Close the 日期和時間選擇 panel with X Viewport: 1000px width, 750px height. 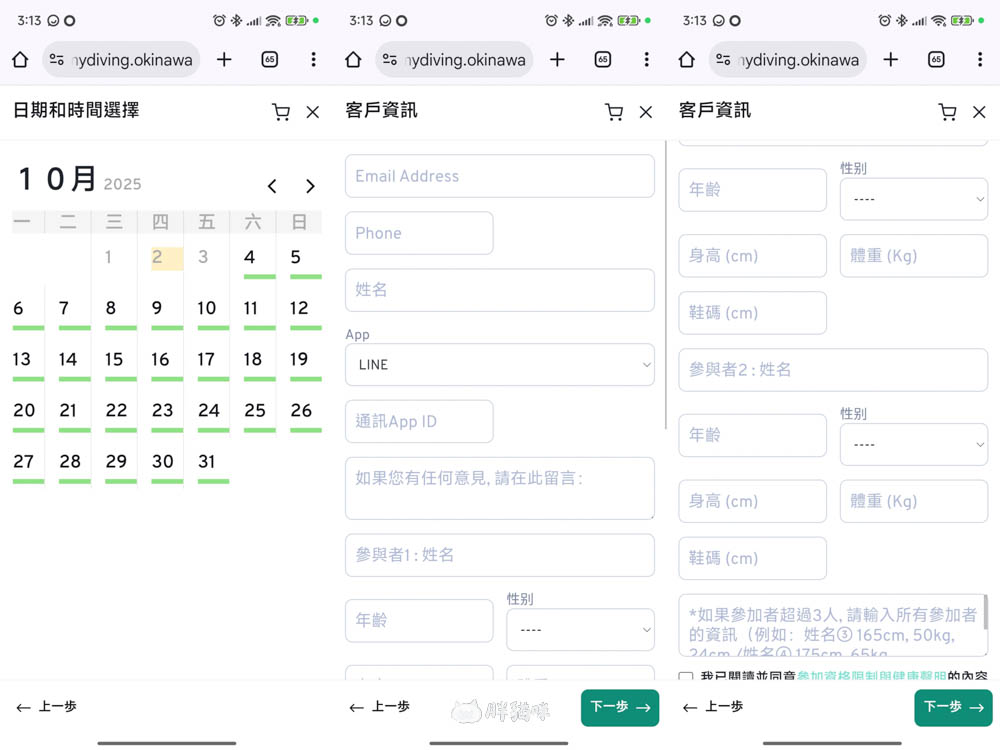click(313, 112)
